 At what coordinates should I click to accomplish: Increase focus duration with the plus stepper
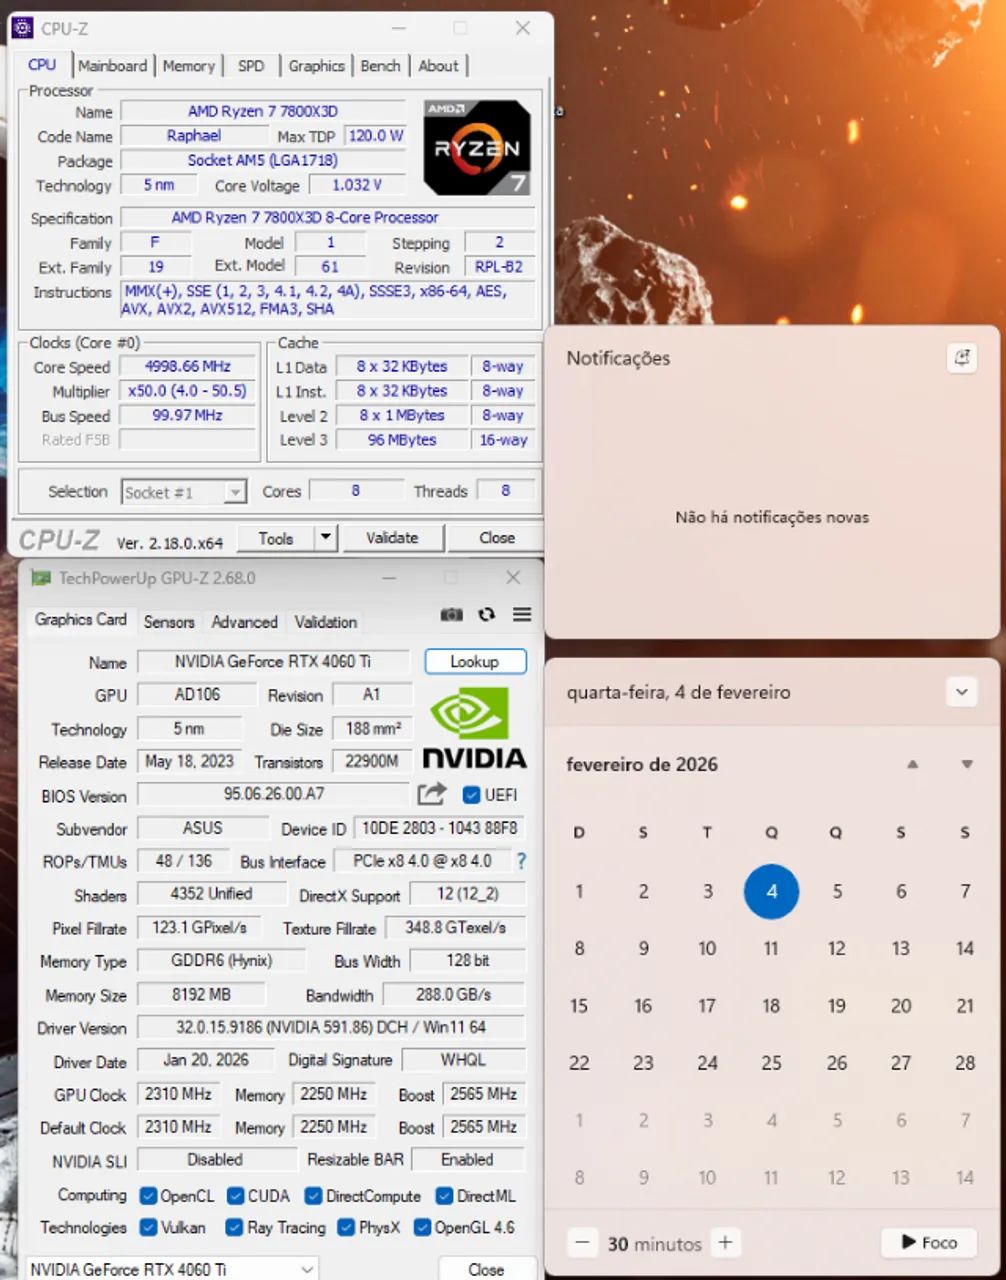[724, 1242]
